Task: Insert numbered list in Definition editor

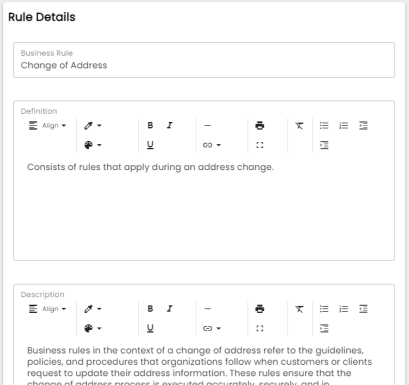Action: tap(344, 125)
